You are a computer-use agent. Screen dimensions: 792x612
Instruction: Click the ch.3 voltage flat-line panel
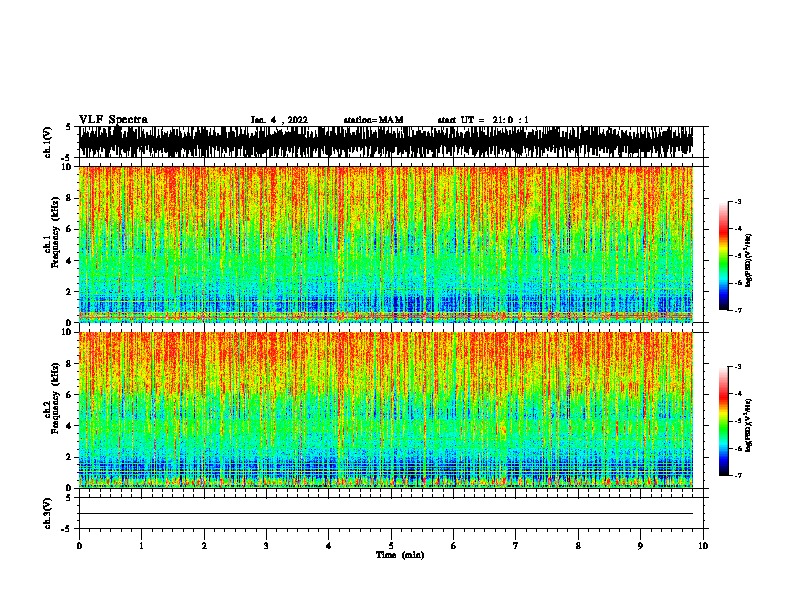click(390, 513)
